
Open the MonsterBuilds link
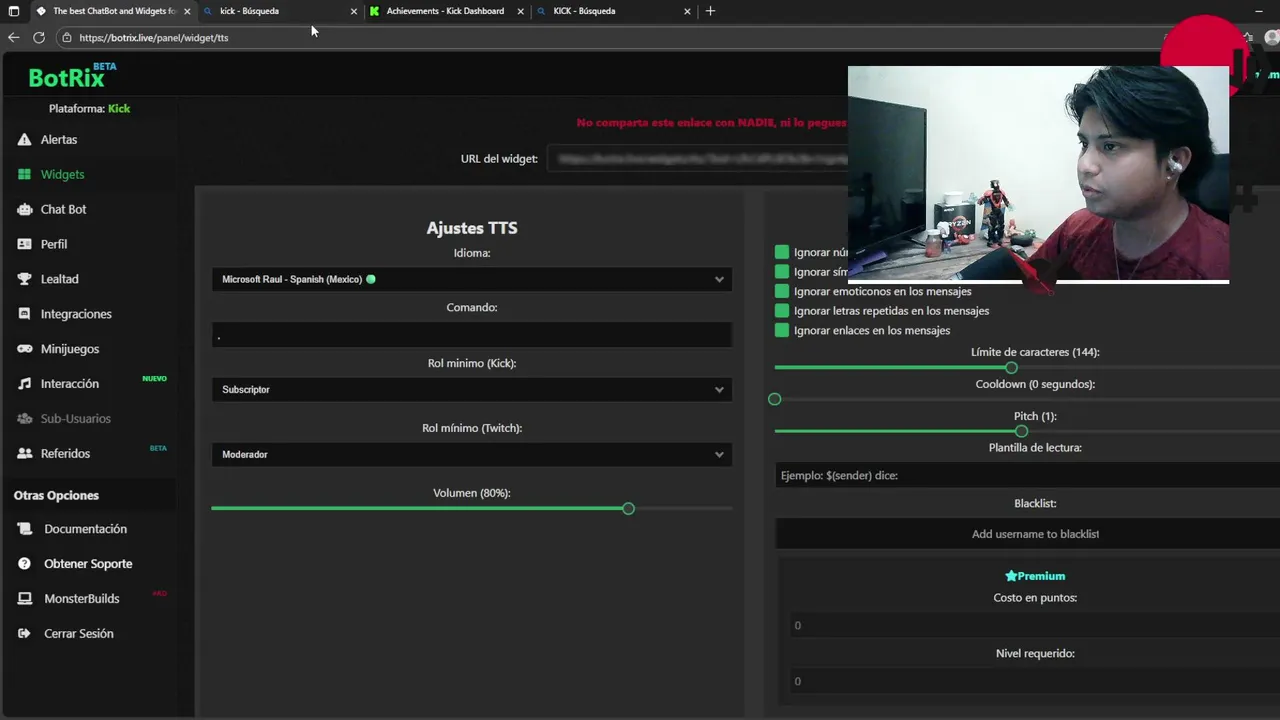pos(81,599)
